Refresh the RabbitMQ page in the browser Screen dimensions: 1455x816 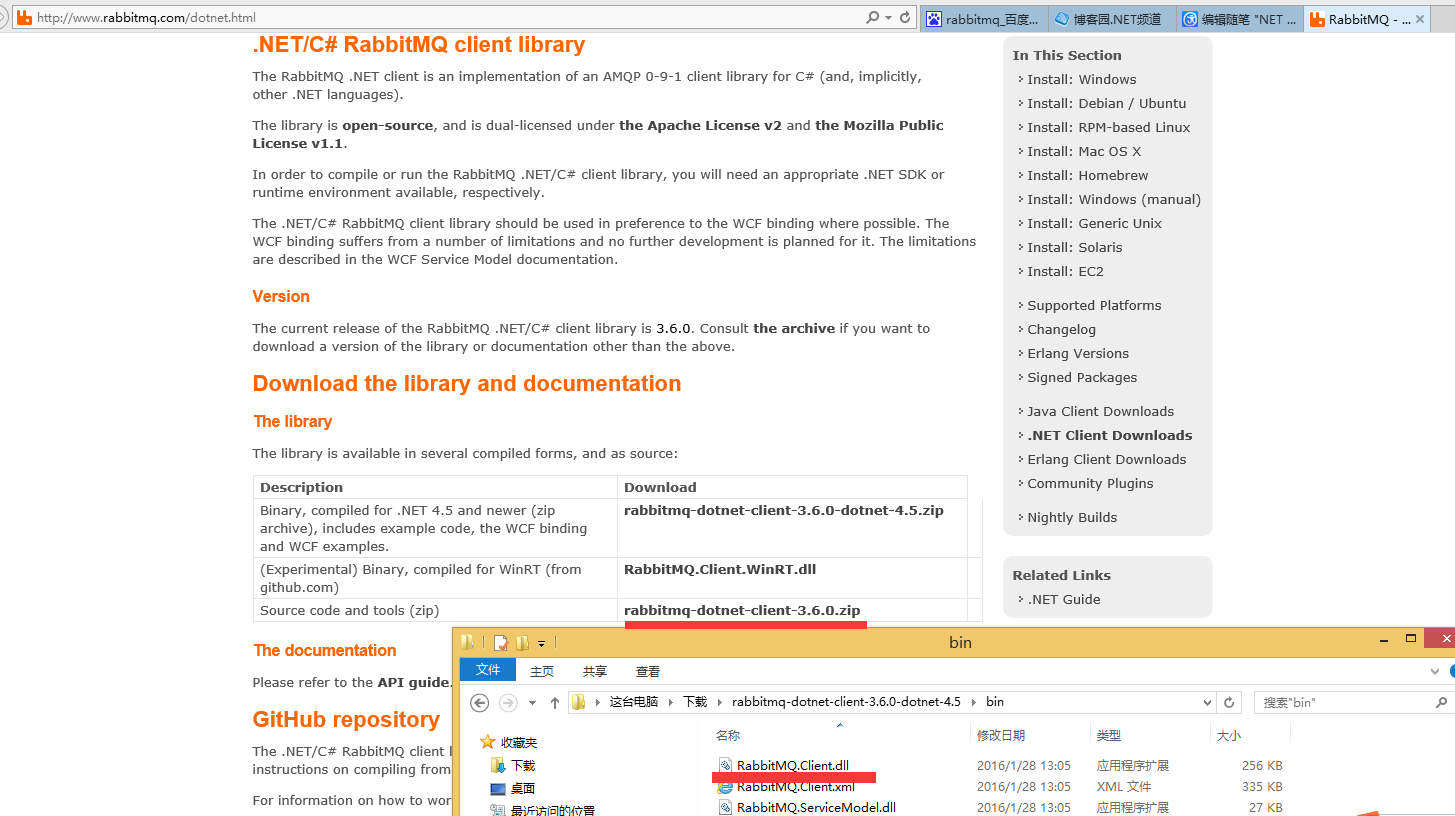point(905,18)
